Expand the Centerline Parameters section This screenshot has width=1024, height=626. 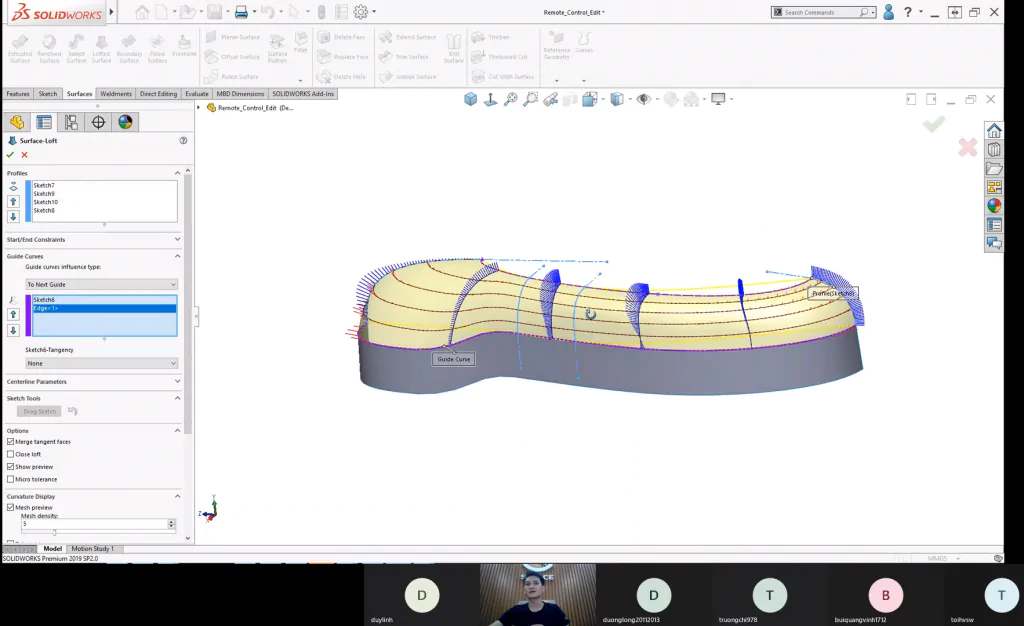(x=177, y=381)
